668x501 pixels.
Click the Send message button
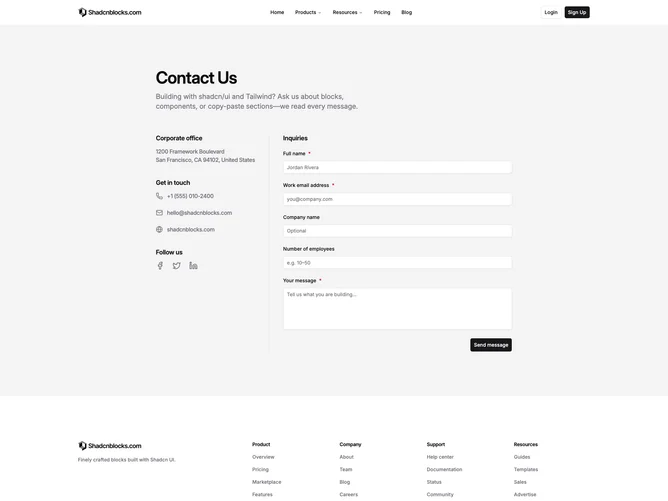point(491,345)
